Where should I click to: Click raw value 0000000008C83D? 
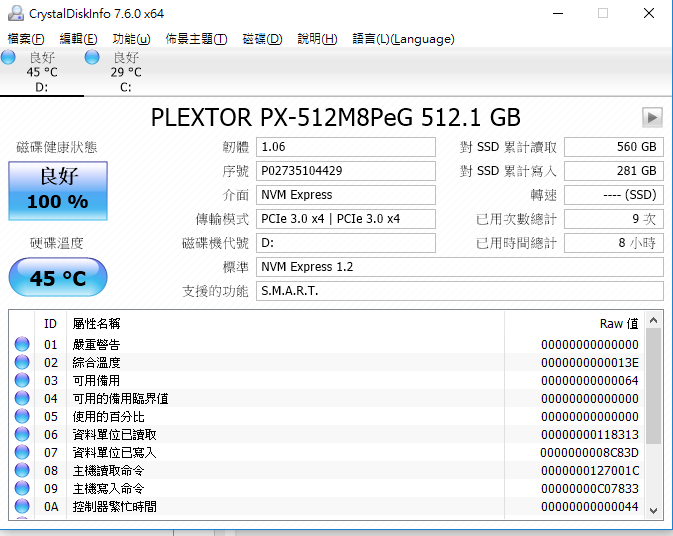click(x=590, y=453)
